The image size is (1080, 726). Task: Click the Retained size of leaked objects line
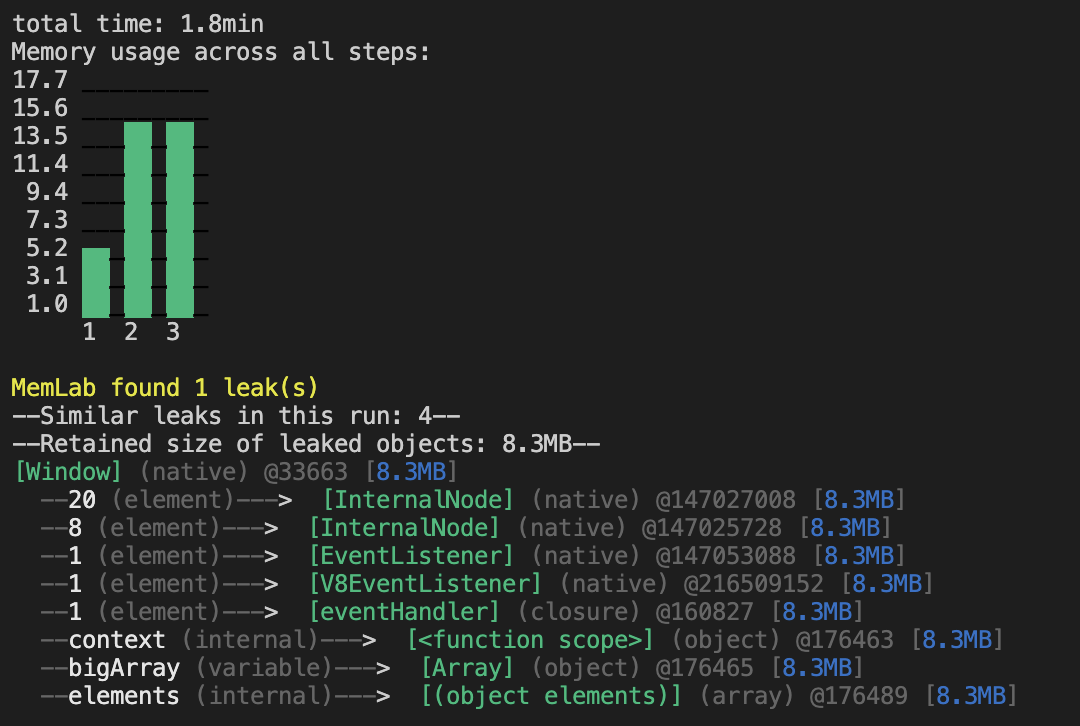[300, 443]
